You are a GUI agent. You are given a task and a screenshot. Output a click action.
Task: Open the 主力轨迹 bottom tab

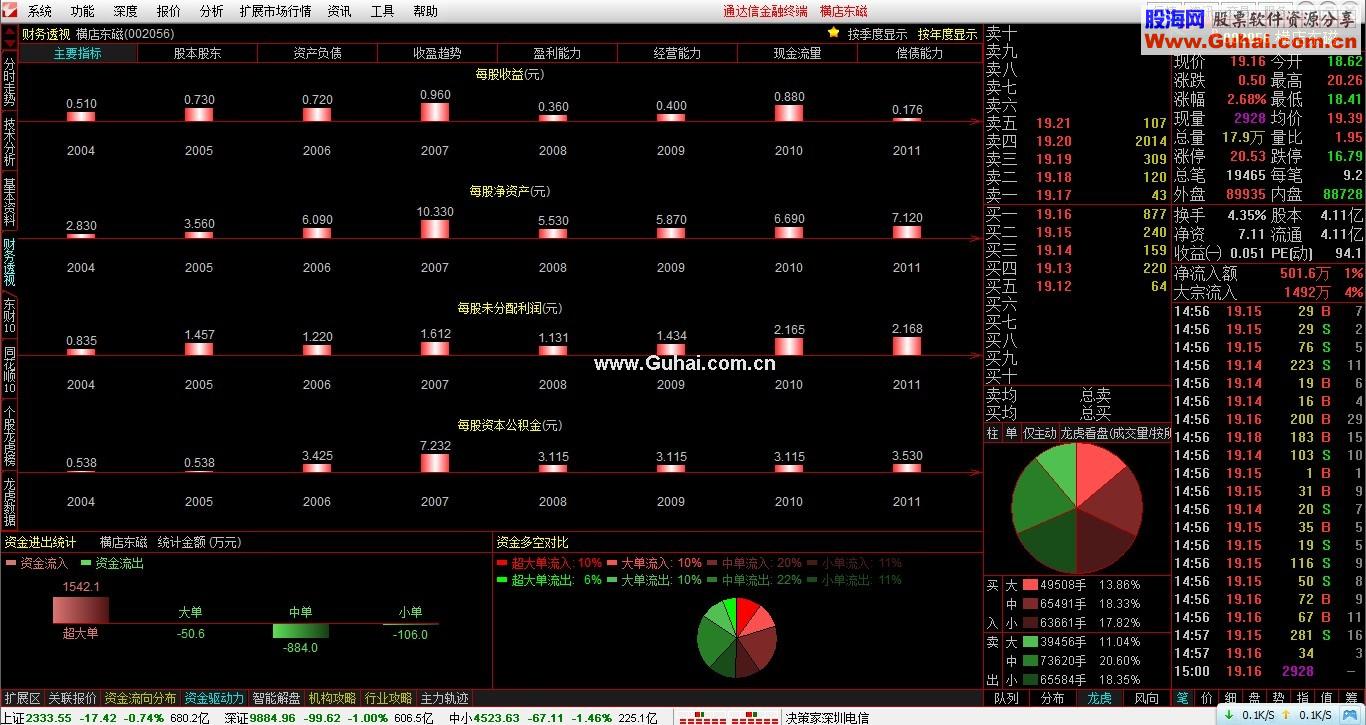click(x=444, y=698)
